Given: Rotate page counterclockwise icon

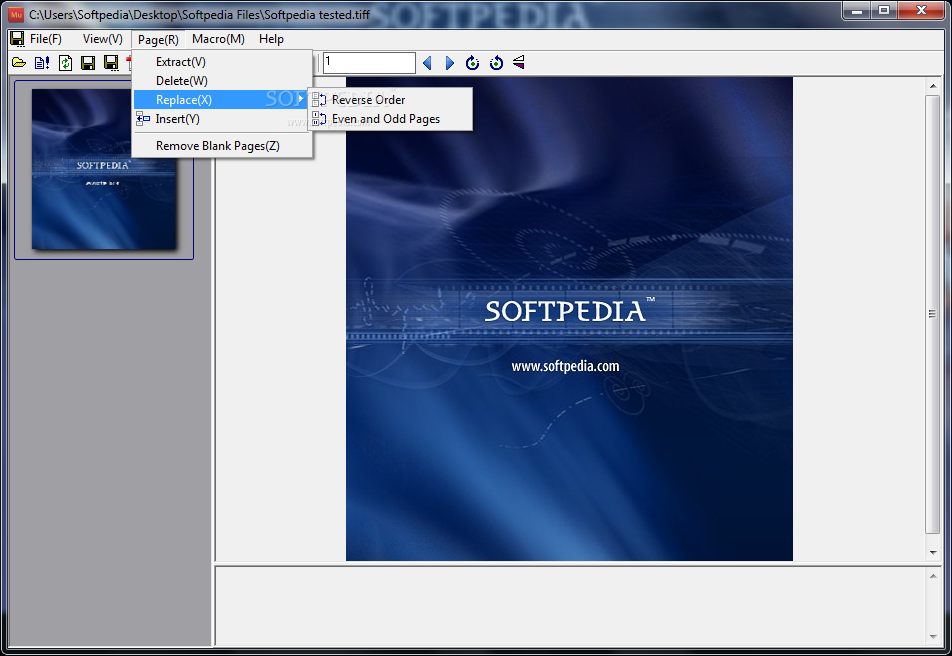Looking at the screenshot, I should pyautogui.click(x=496, y=63).
